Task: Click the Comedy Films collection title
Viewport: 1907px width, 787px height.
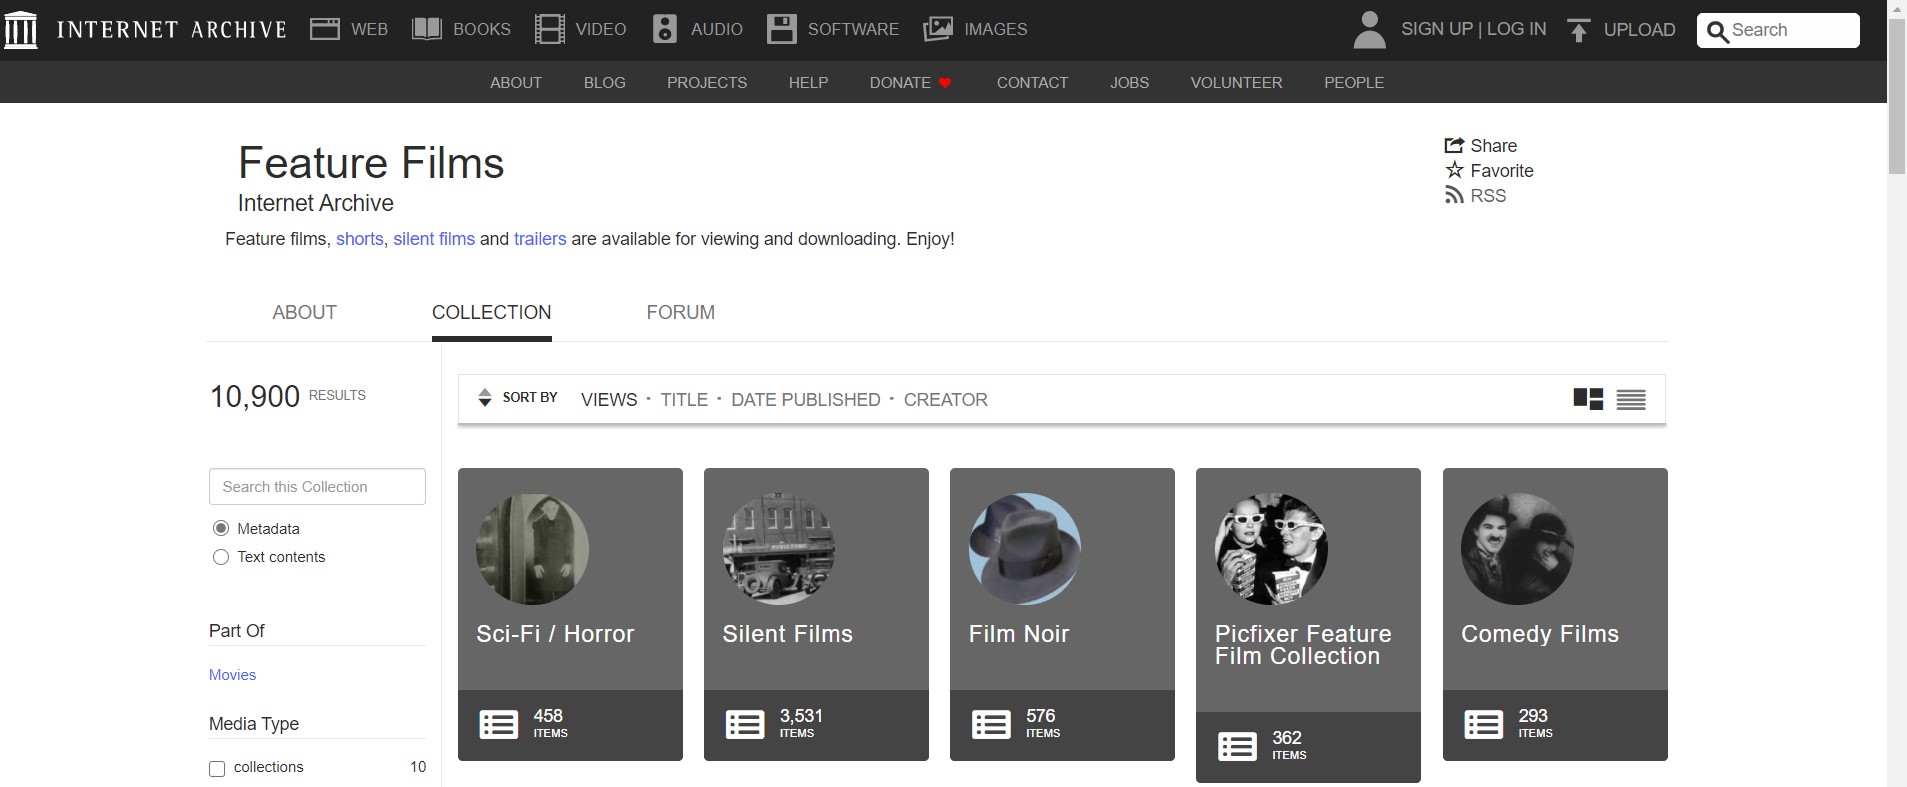Action: (x=1539, y=634)
